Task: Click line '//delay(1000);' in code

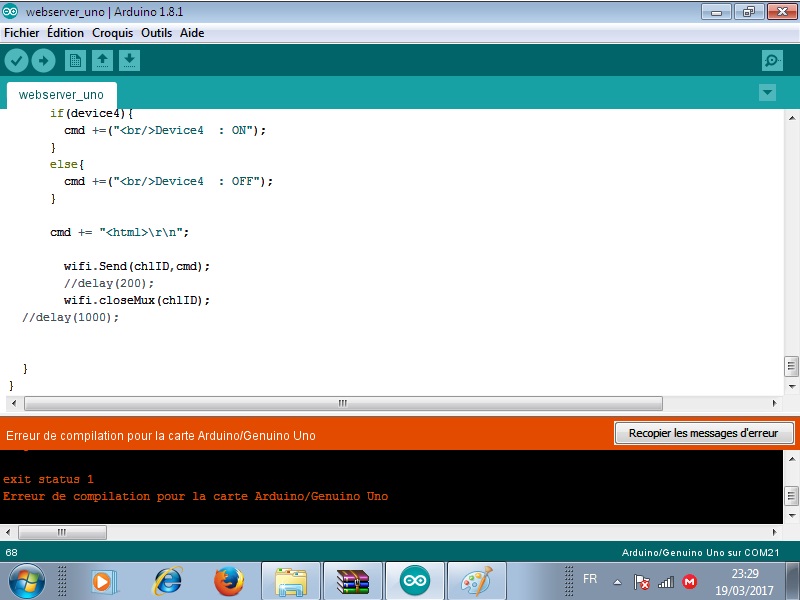Action: click(x=70, y=317)
